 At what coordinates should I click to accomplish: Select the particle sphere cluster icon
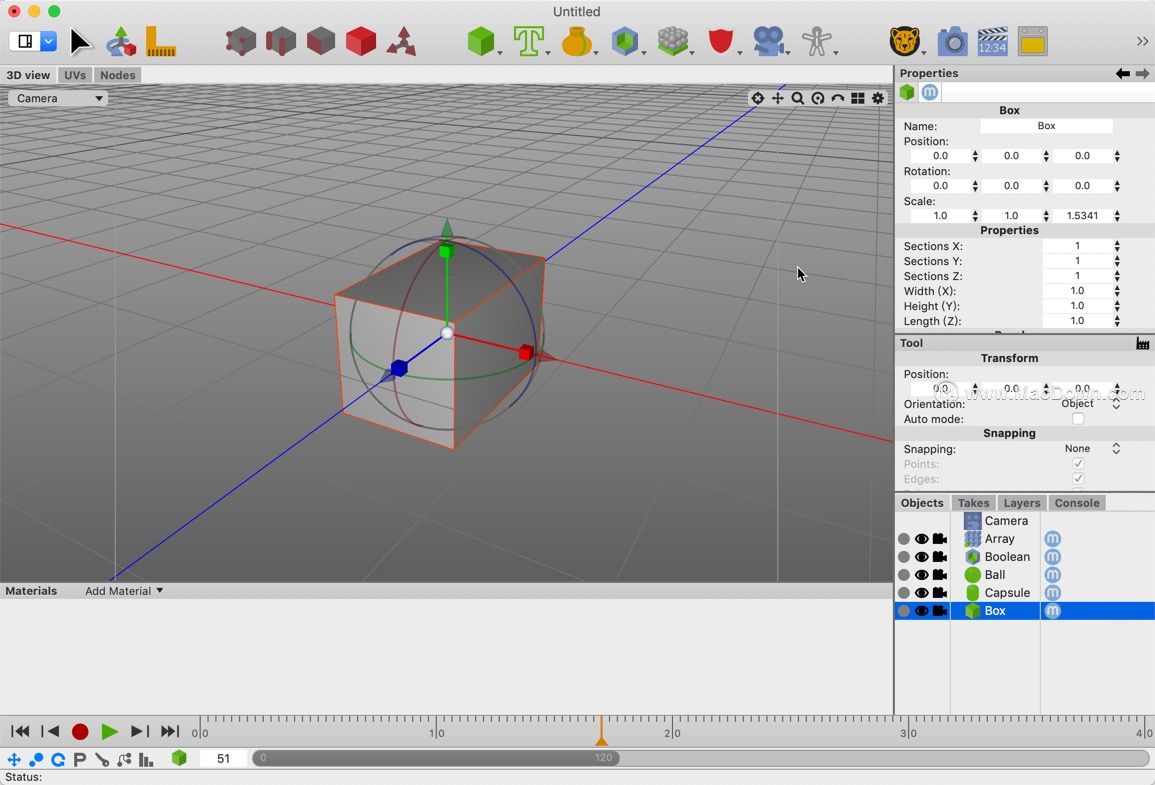(x=674, y=41)
